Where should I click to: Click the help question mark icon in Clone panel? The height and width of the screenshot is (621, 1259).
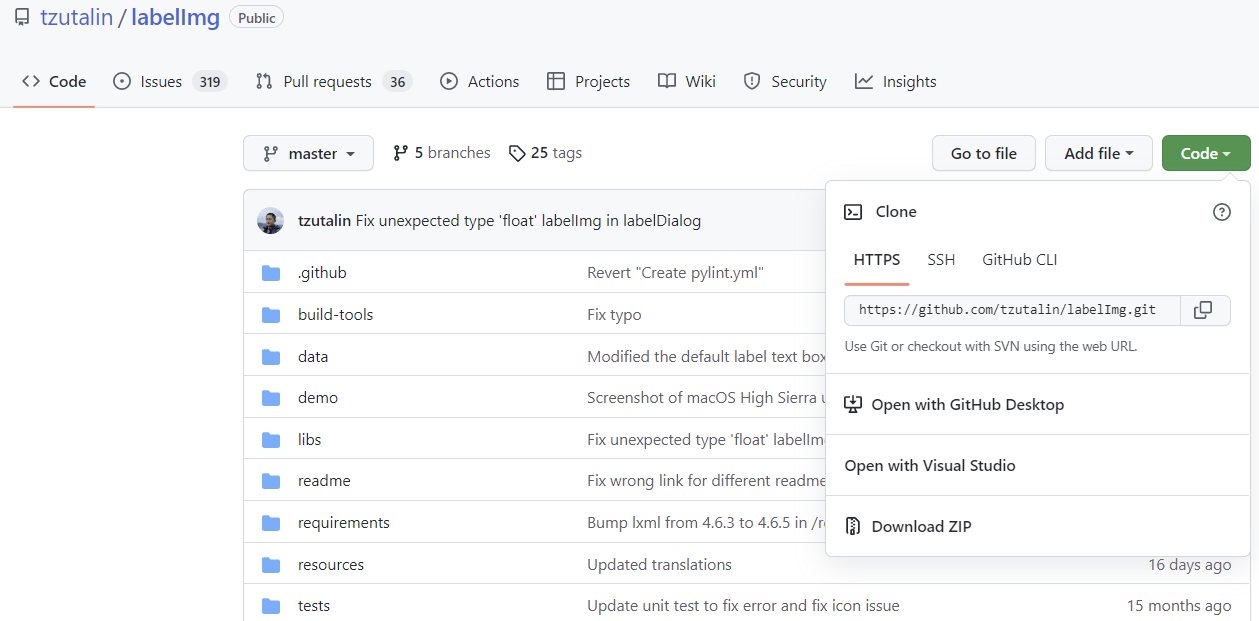pyautogui.click(x=1222, y=212)
